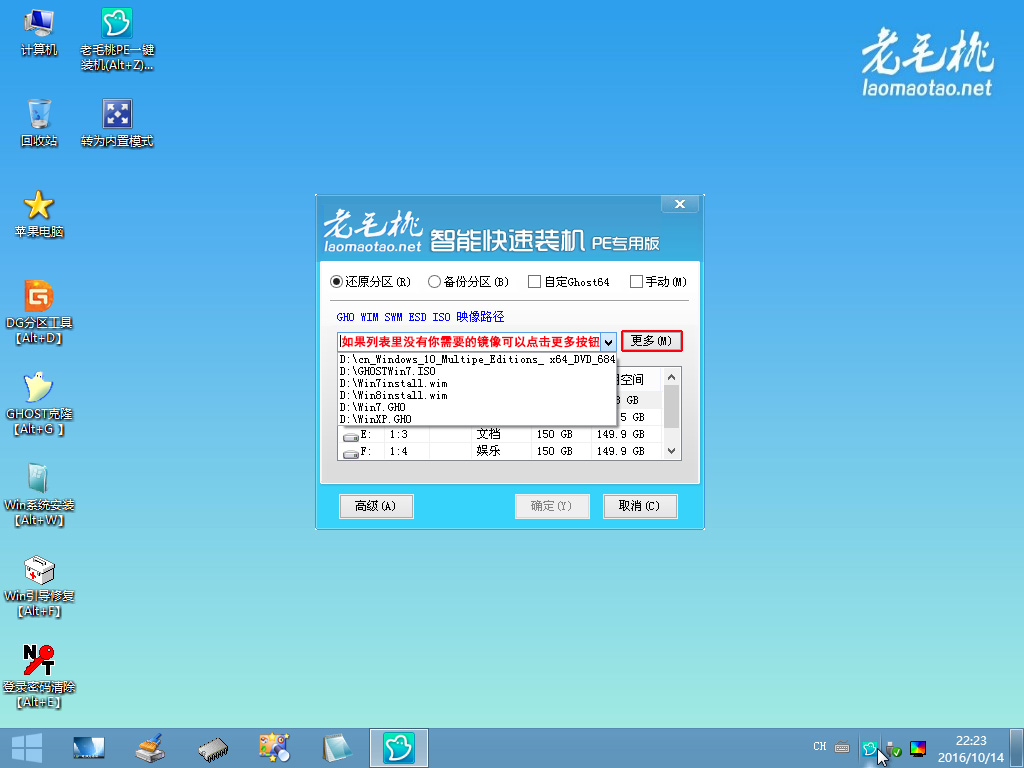This screenshot has height=768, width=1024.
Task: Enable the 自定Ghost64 checkbox
Action: click(x=534, y=281)
